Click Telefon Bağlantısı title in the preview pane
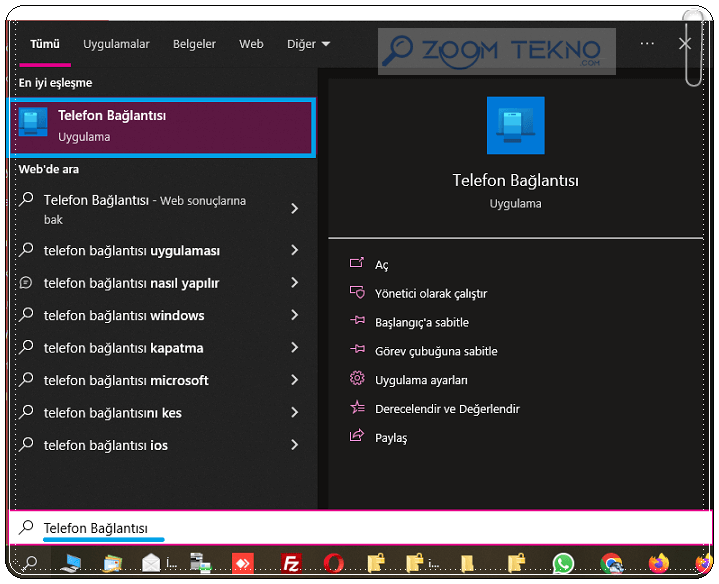 (x=515, y=181)
